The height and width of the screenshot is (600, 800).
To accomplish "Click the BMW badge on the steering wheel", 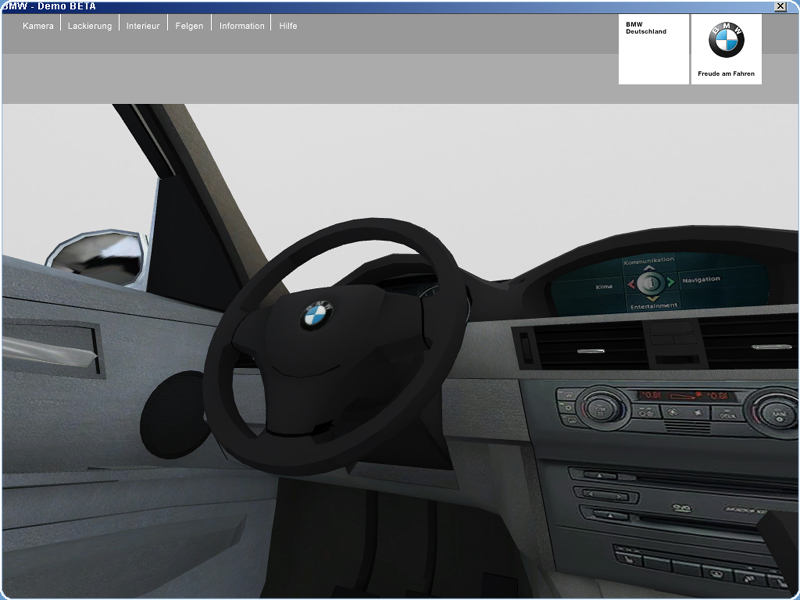I will coord(316,315).
